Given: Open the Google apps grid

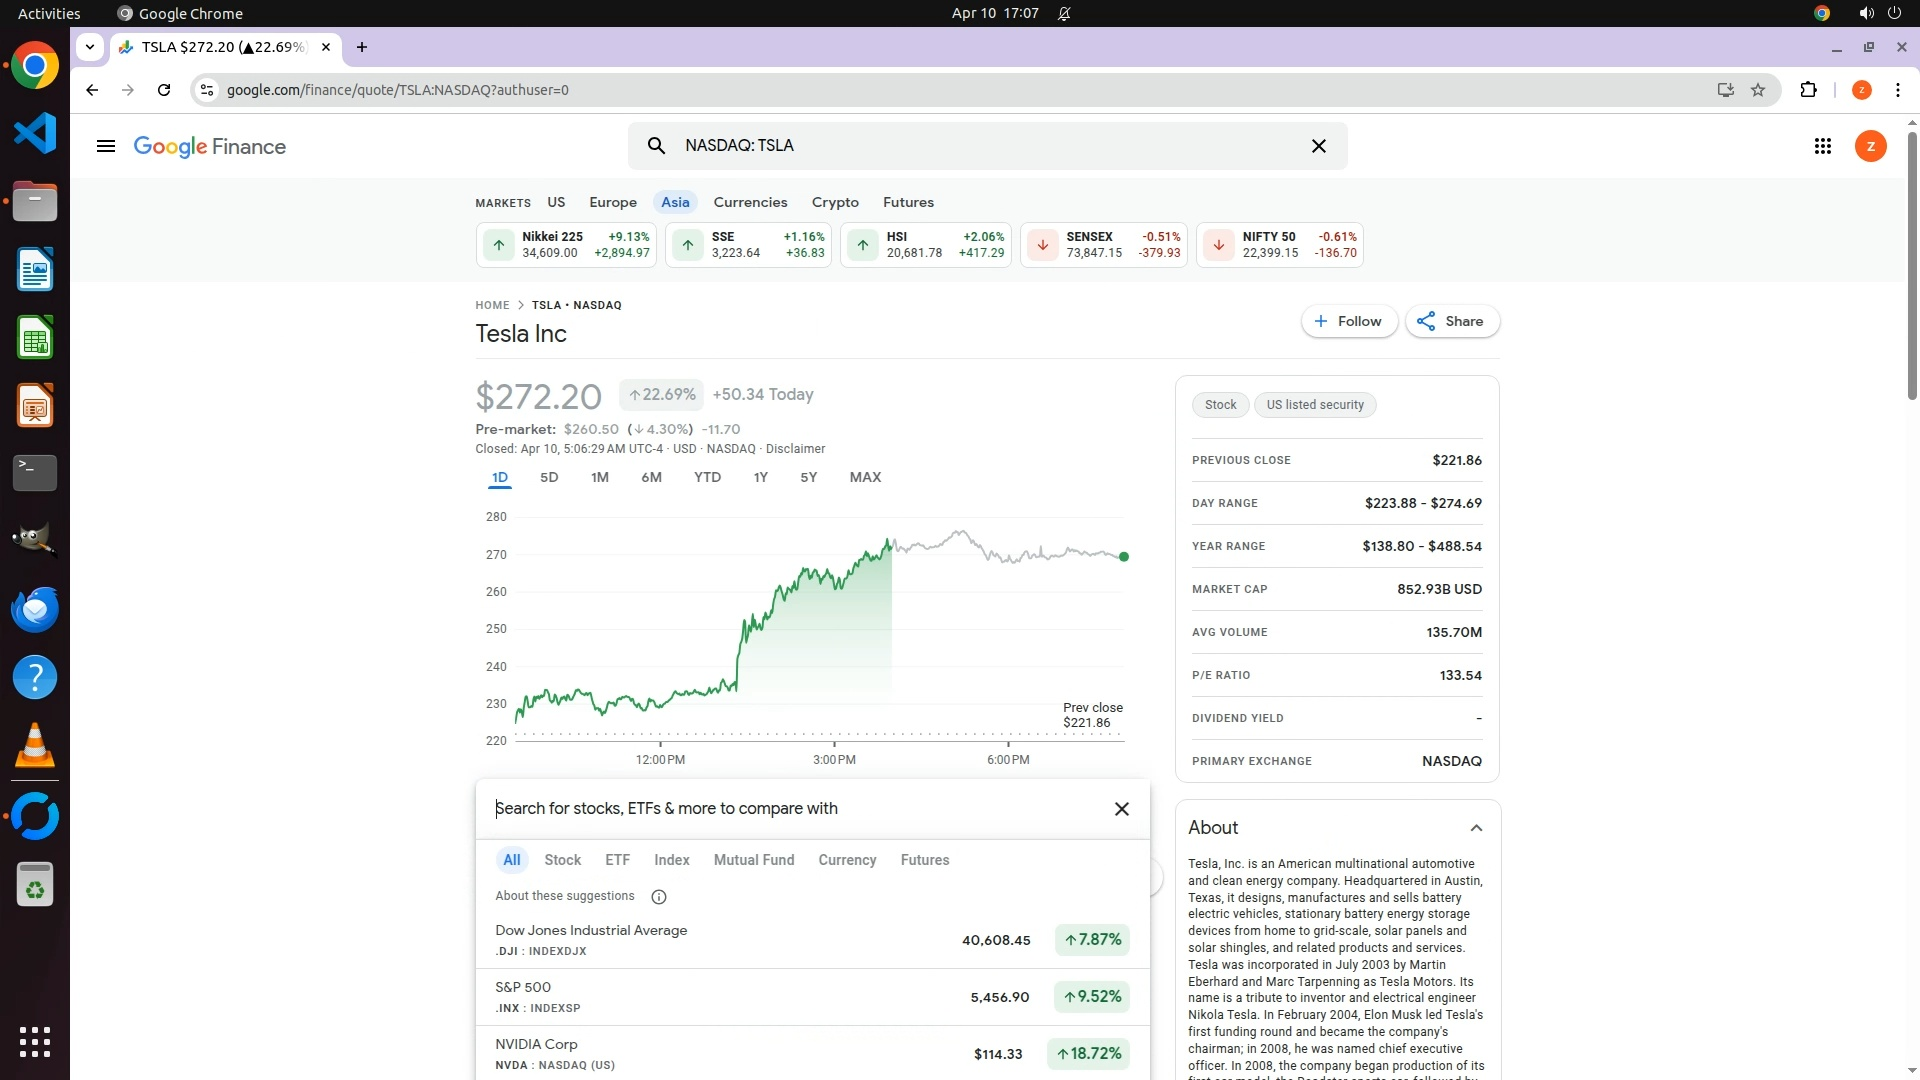Looking at the screenshot, I should tap(1822, 146).
